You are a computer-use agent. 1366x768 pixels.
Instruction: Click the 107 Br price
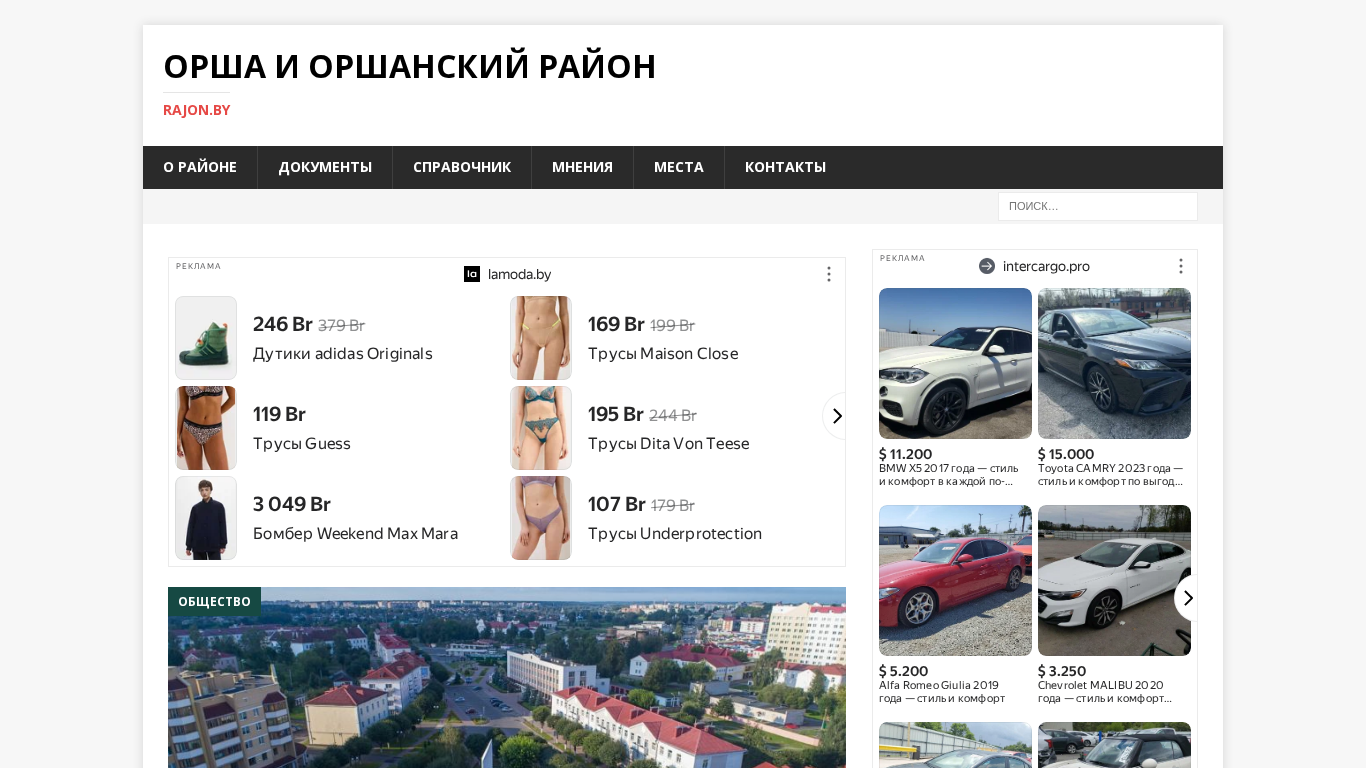617,504
